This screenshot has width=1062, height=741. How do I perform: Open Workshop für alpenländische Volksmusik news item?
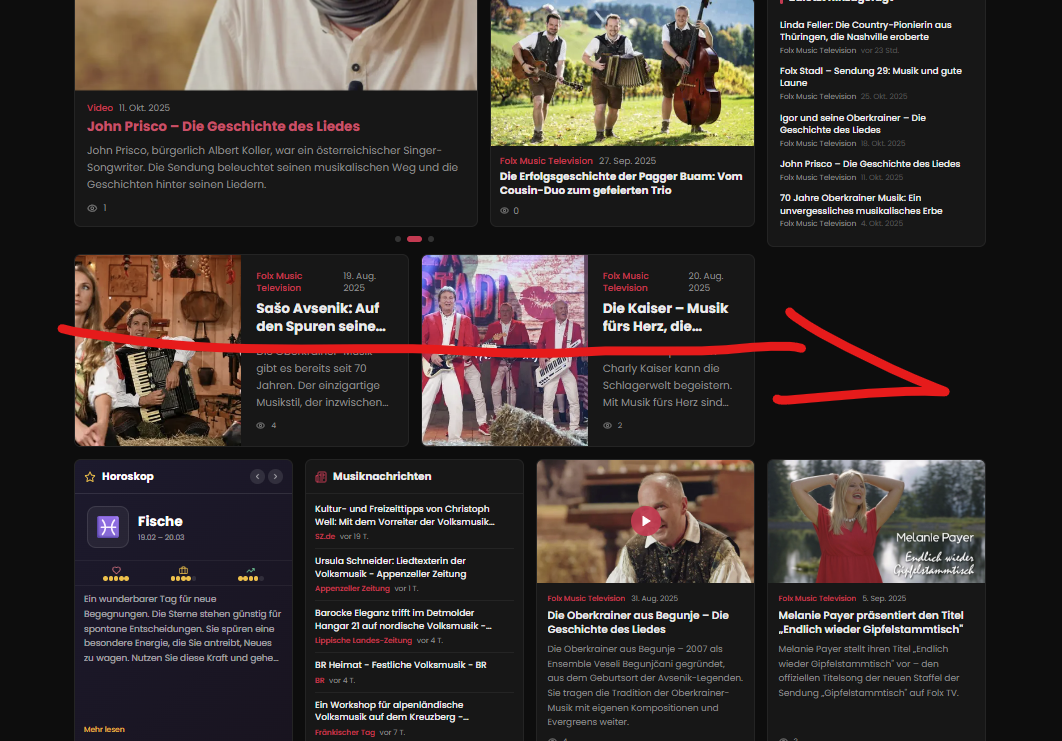pyautogui.click(x=391, y=711)
